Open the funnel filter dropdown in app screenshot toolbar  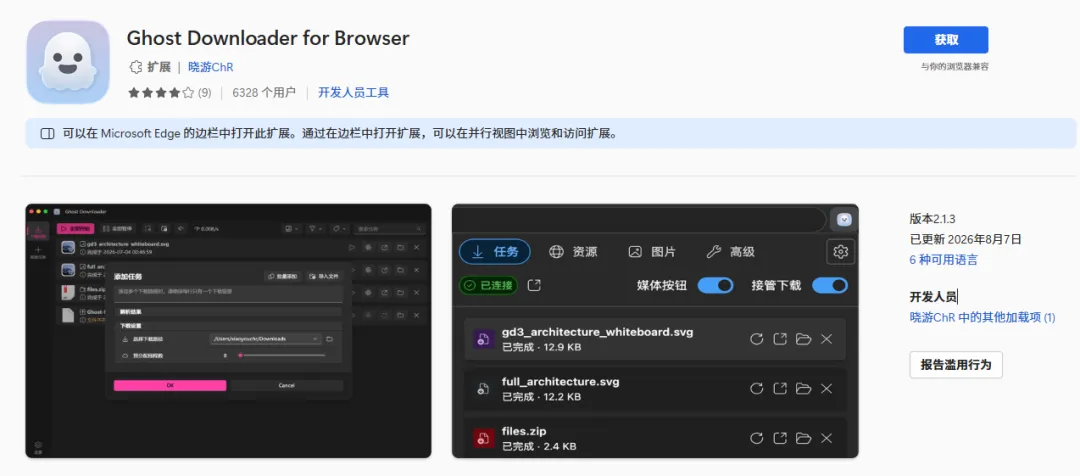[315, 228]
